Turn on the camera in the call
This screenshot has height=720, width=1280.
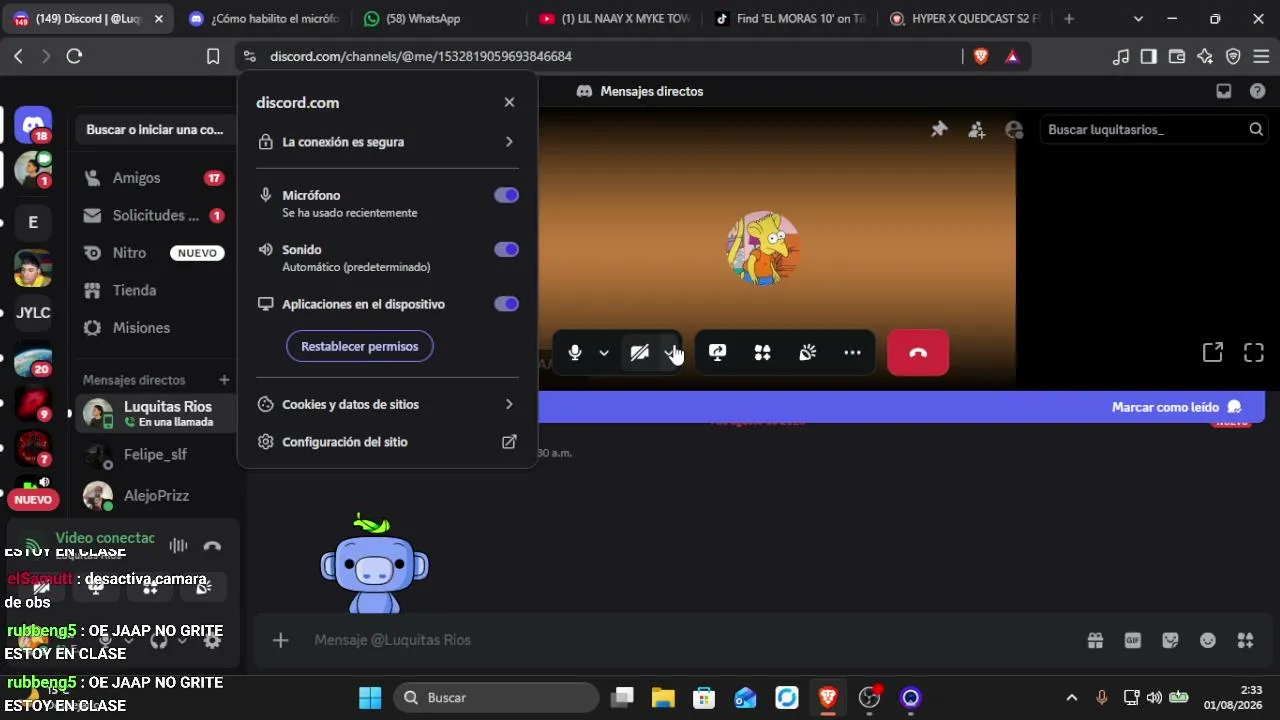pos(640,353)
